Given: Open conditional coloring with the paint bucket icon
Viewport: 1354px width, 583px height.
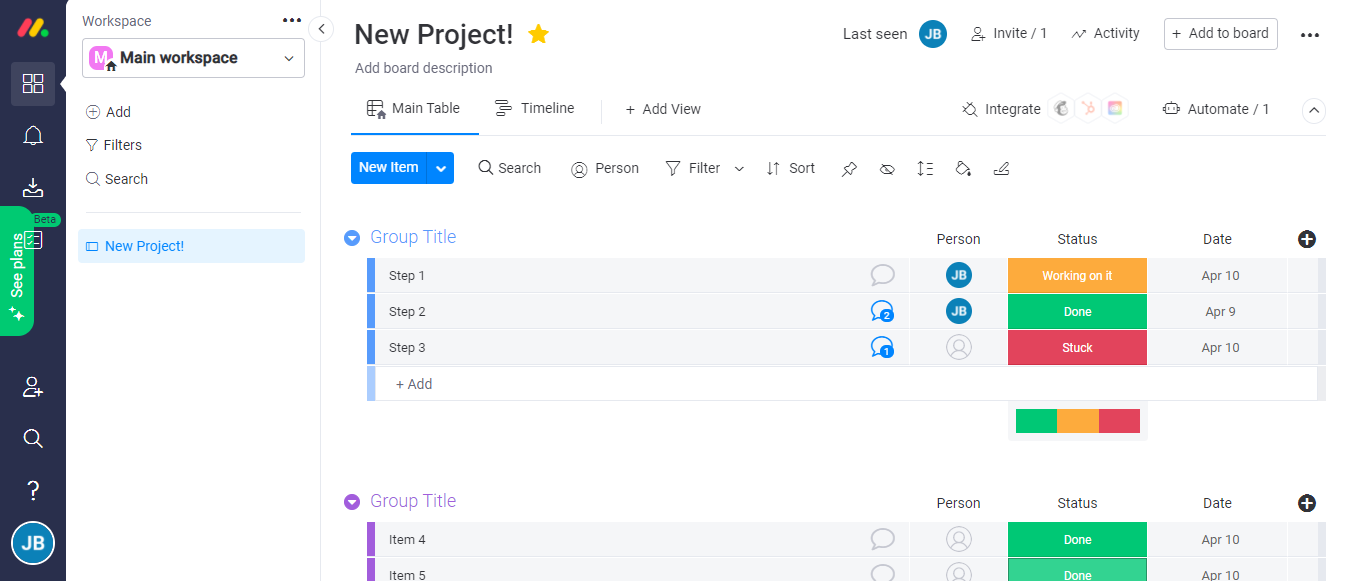Looking at the screenshot, I should point(963,168).
